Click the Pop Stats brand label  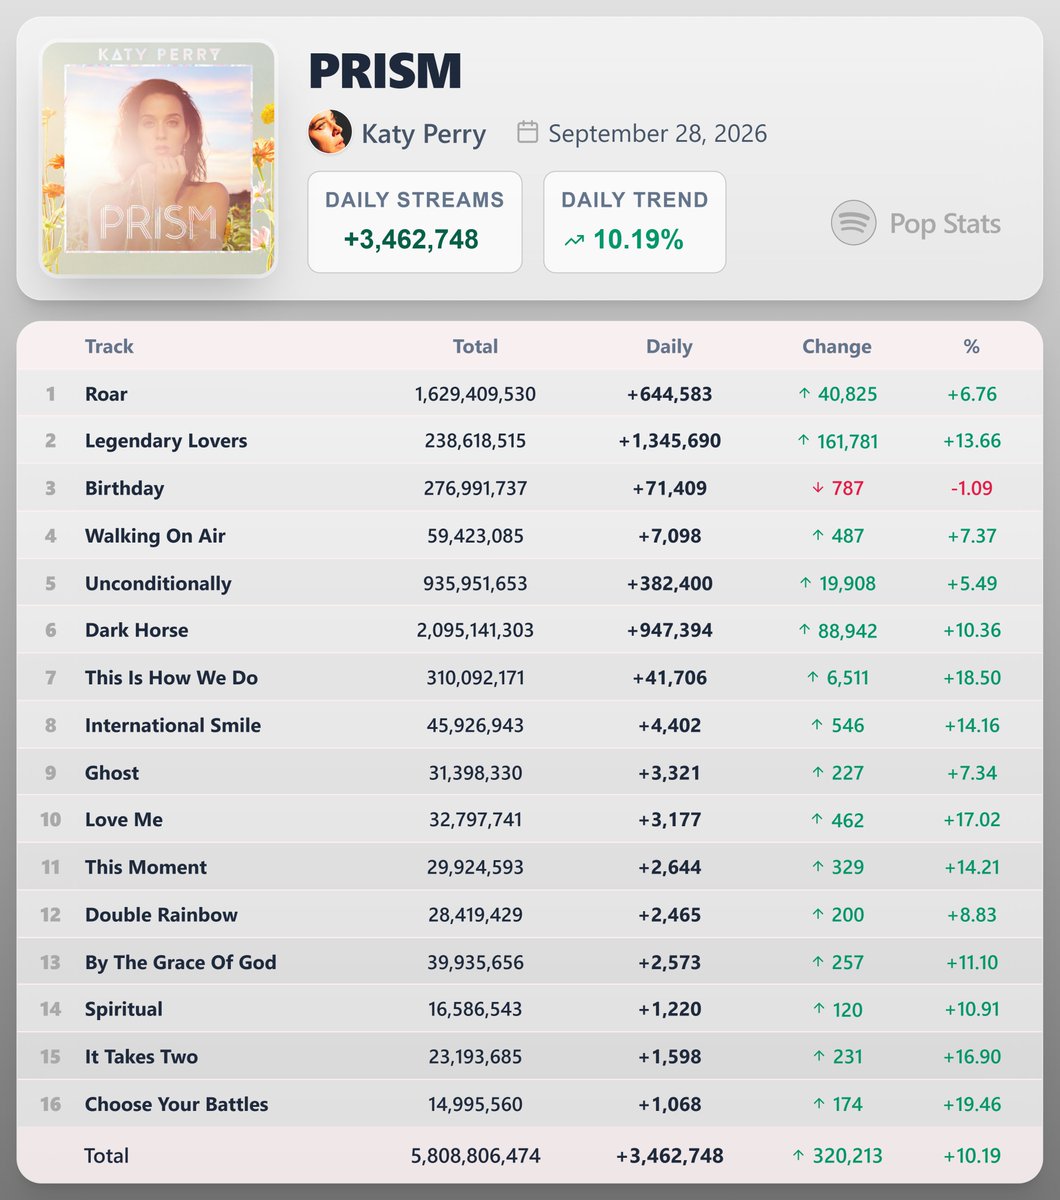(945, 224)
